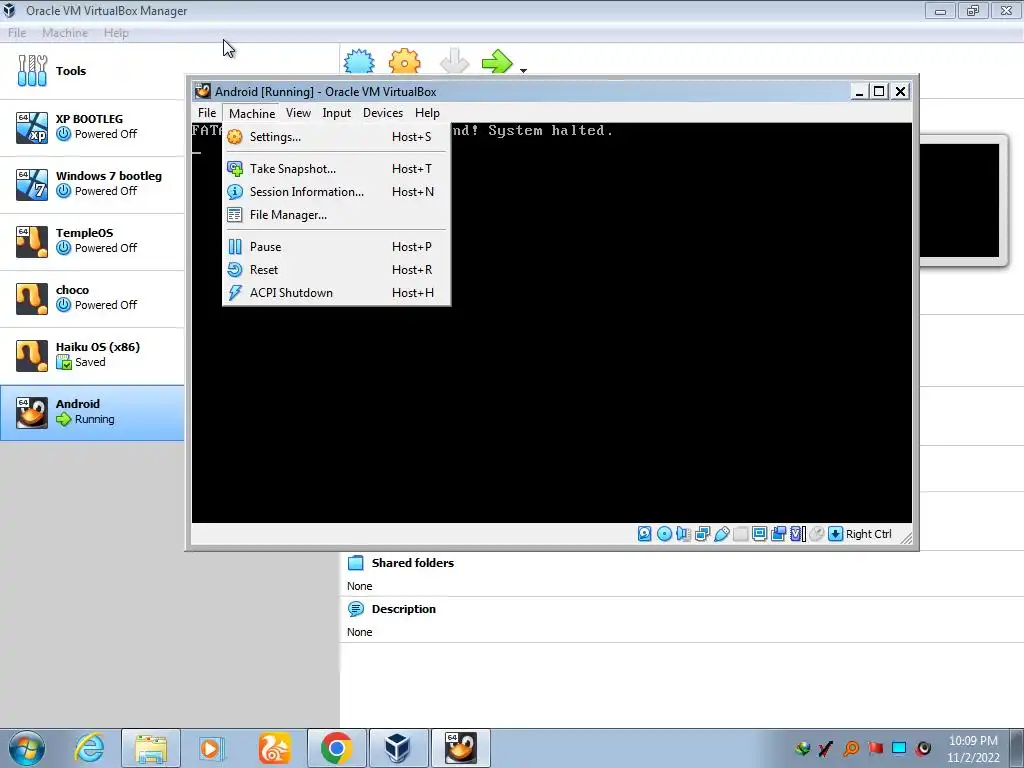
Task: Click the network adapters status icon
Action: (703, 534)
